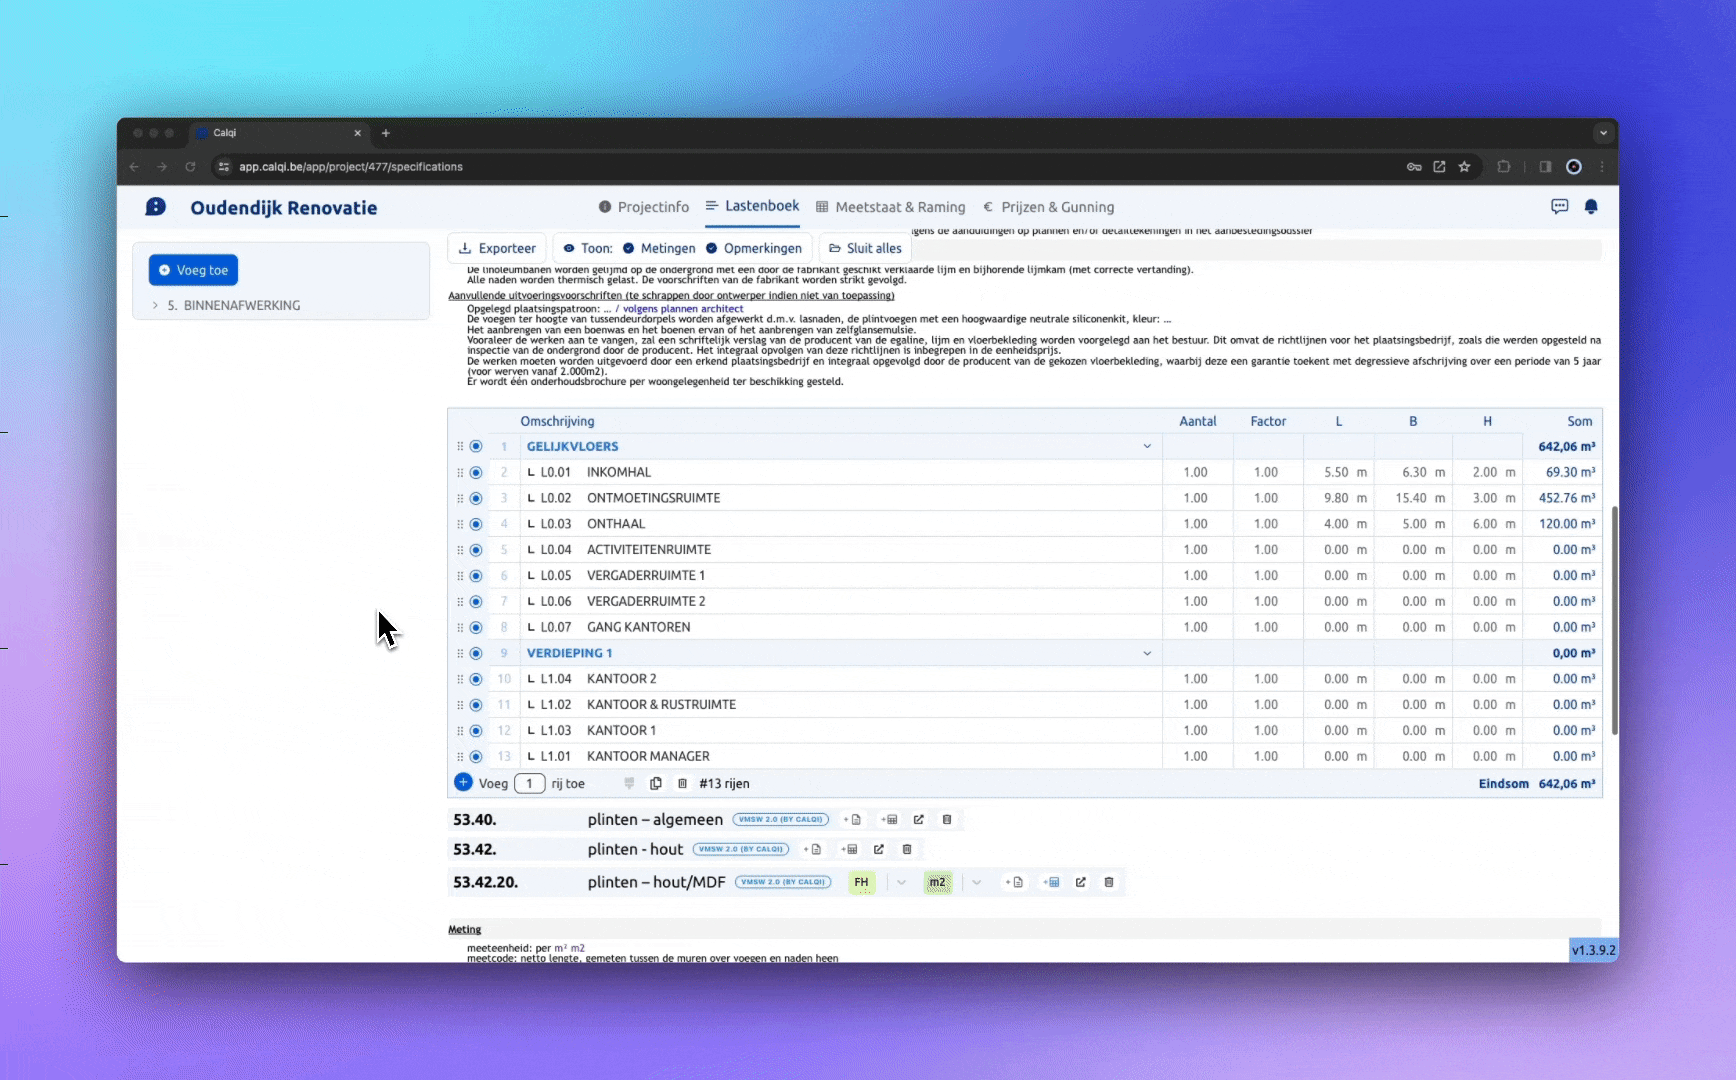Open the chat messages icon
Image resolution: width=1736 pixels, height=1080 pixels.
(1559, 207)
